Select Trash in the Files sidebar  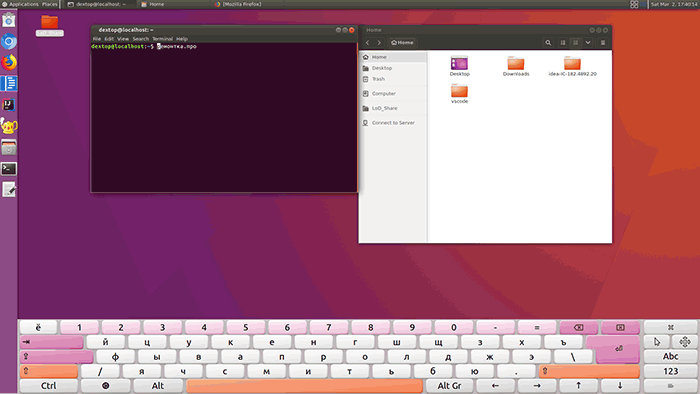click(394, 79)
